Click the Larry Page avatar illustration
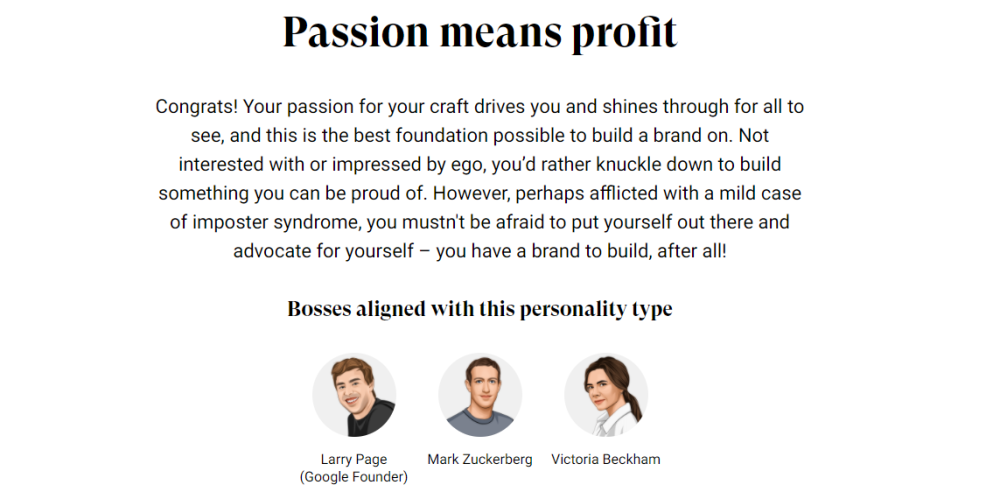1000x499 pixels. (354, 395)
